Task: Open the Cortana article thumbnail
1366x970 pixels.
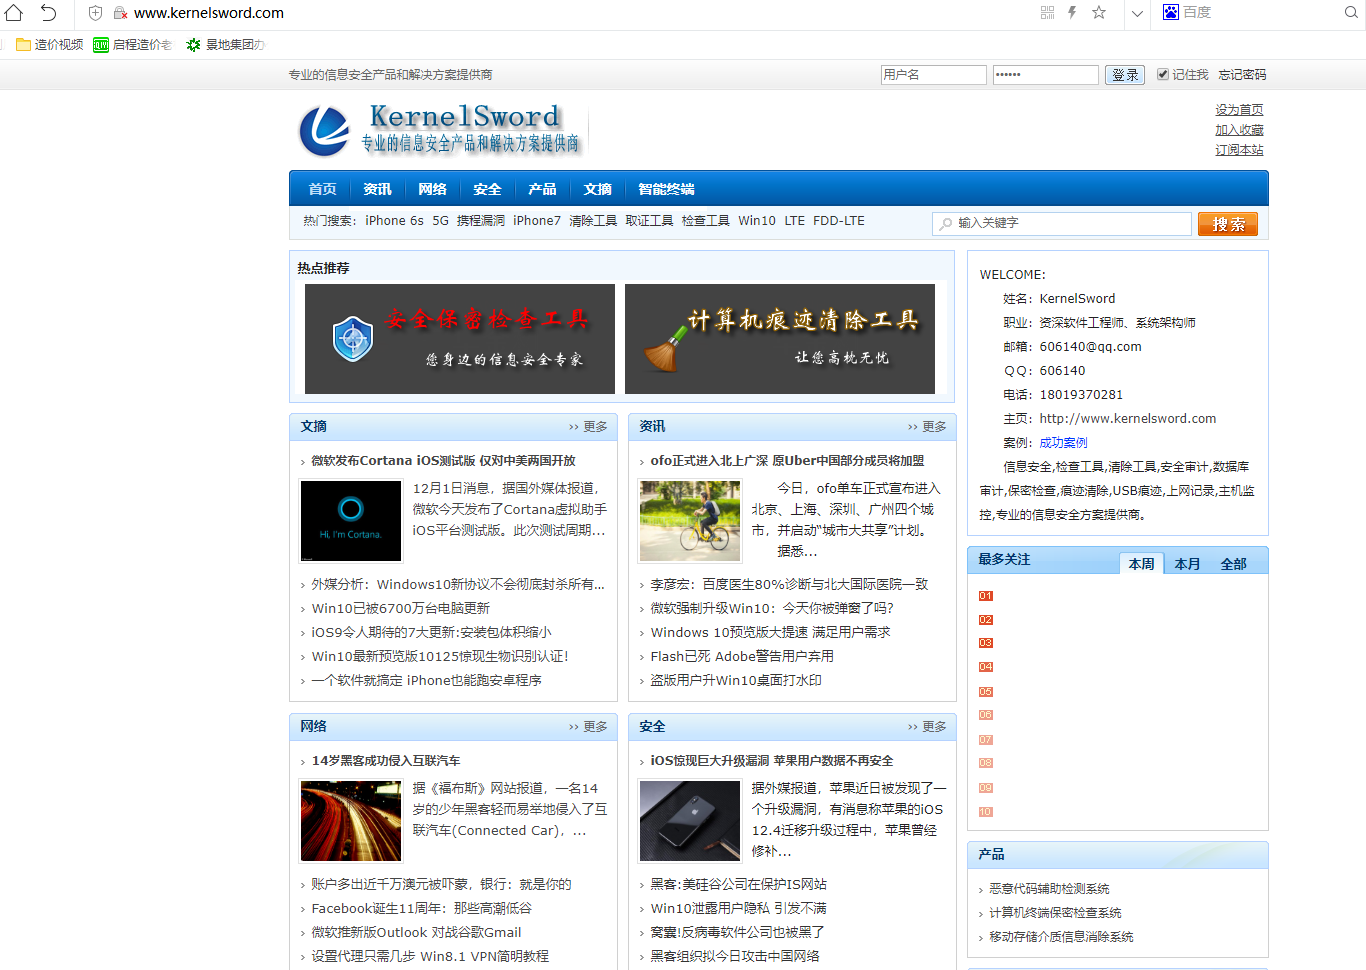Action: pyautogui.click(x=351, y=521)
